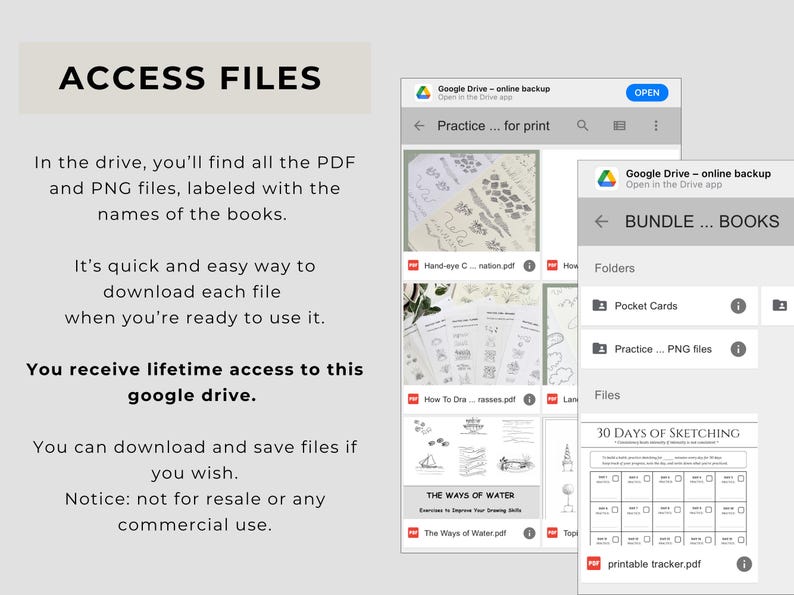Show info for printable tracker.pdf

click(743, 564)
